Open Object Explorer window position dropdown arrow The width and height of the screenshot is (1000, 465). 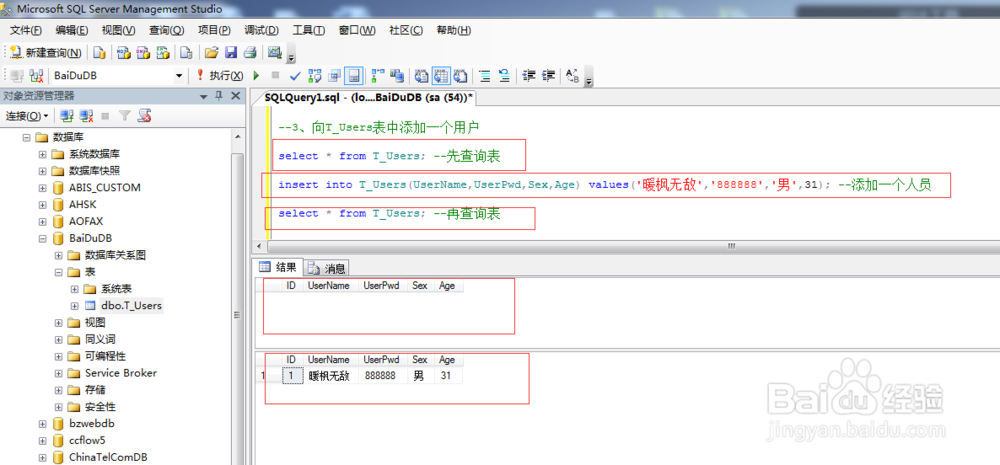tap(203, 97)
